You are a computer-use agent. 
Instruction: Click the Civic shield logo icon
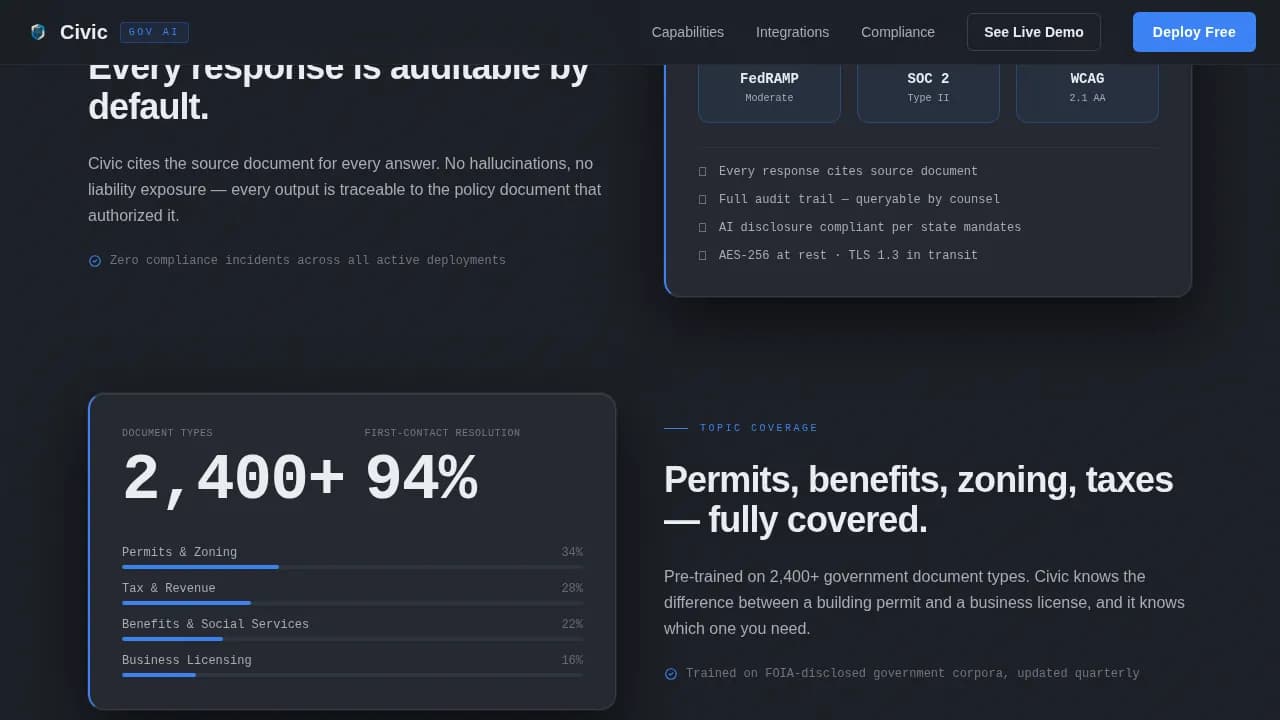[38, 32]
